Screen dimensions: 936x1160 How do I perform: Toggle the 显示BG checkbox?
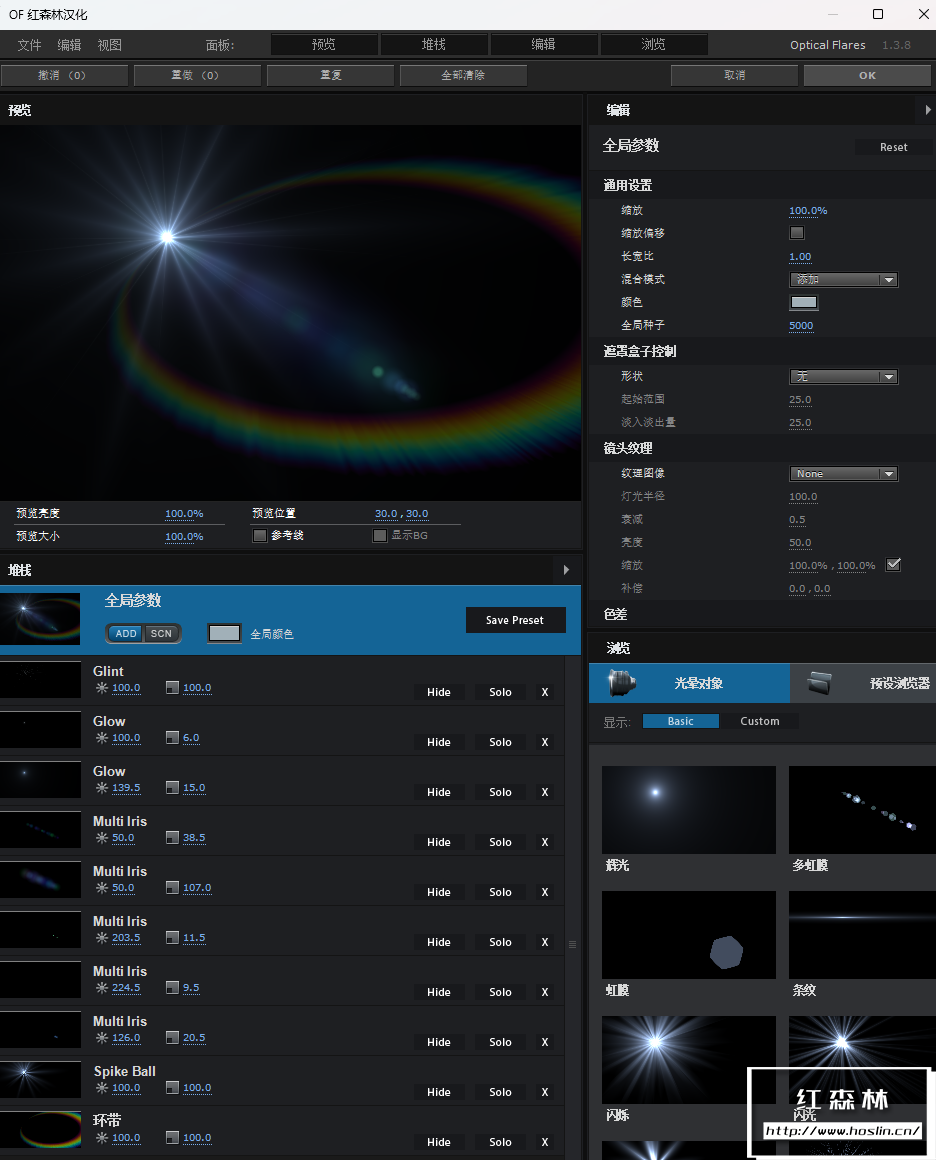point(380,536)
